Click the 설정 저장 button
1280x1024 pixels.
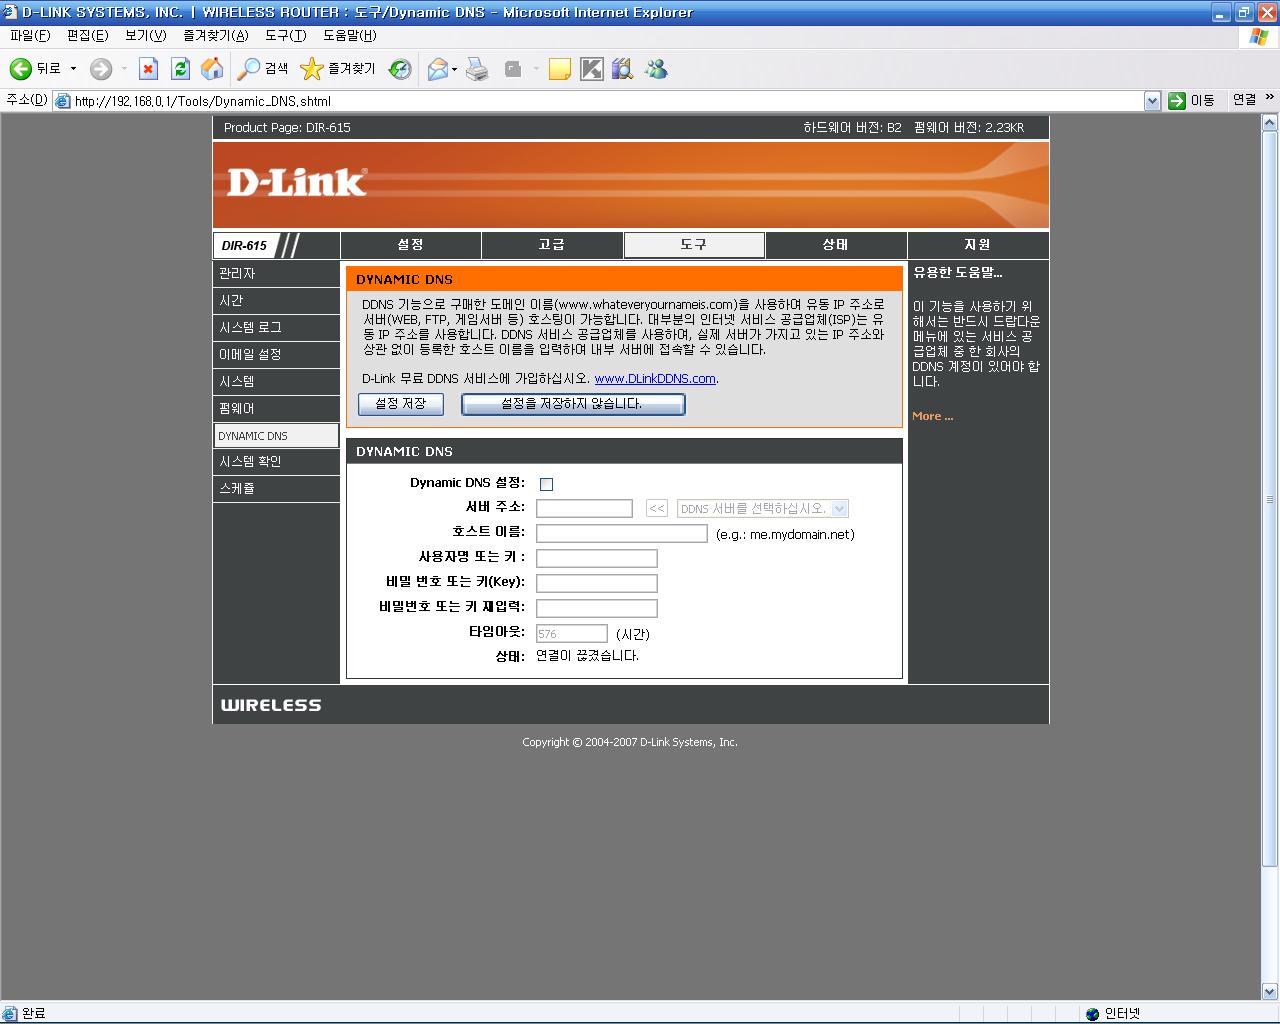pos(401,404)
